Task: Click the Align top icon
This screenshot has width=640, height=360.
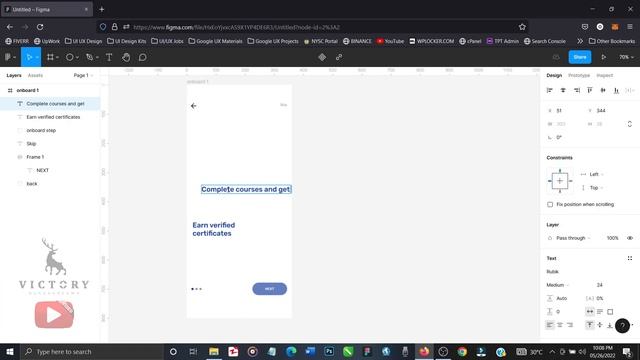Action: pyautogui.click(x=590, y=90)
